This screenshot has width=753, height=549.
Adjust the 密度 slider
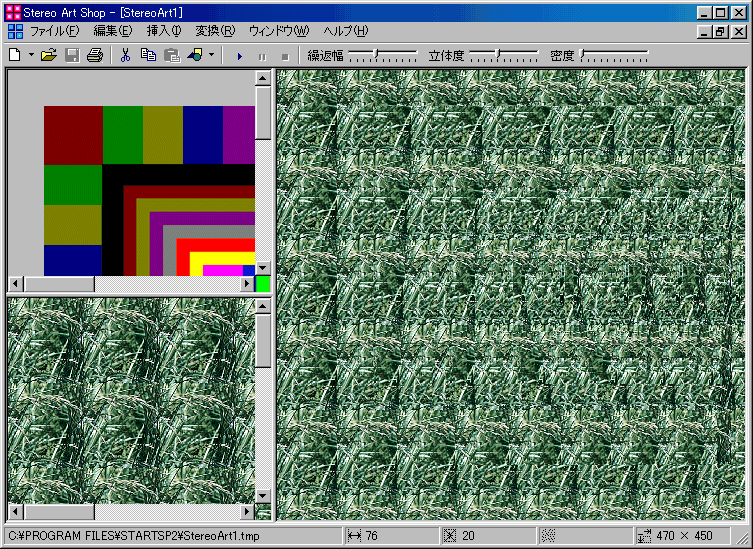(614, 55)
